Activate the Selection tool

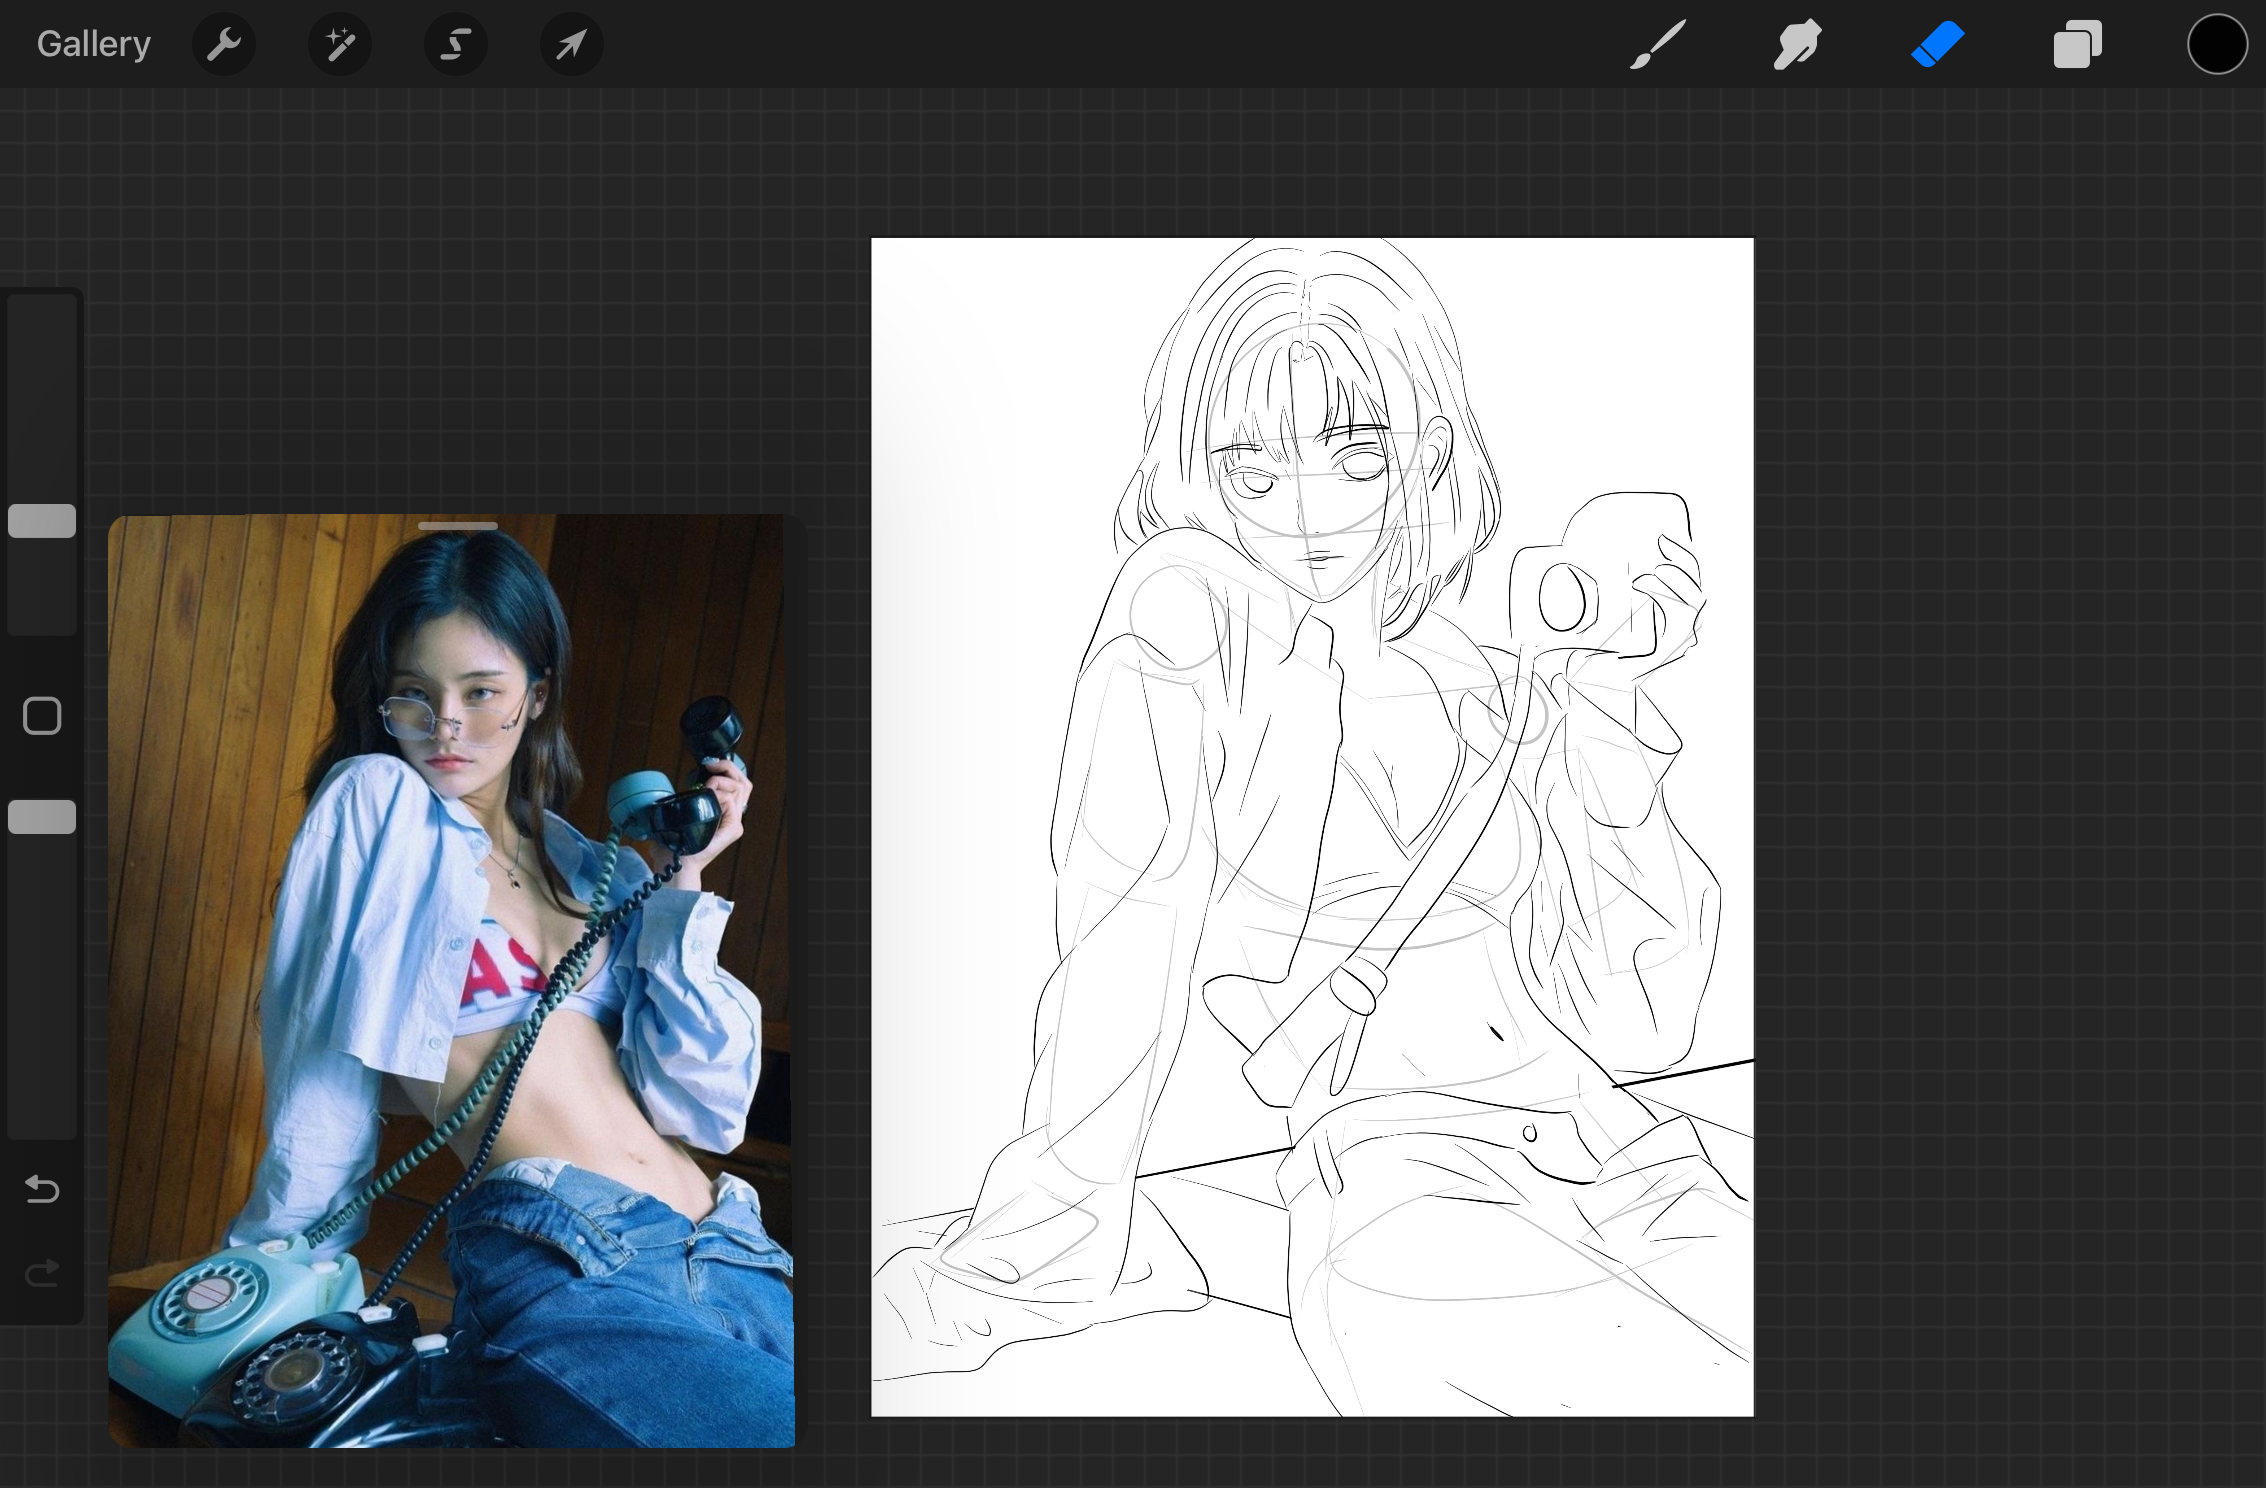(456, 44)
